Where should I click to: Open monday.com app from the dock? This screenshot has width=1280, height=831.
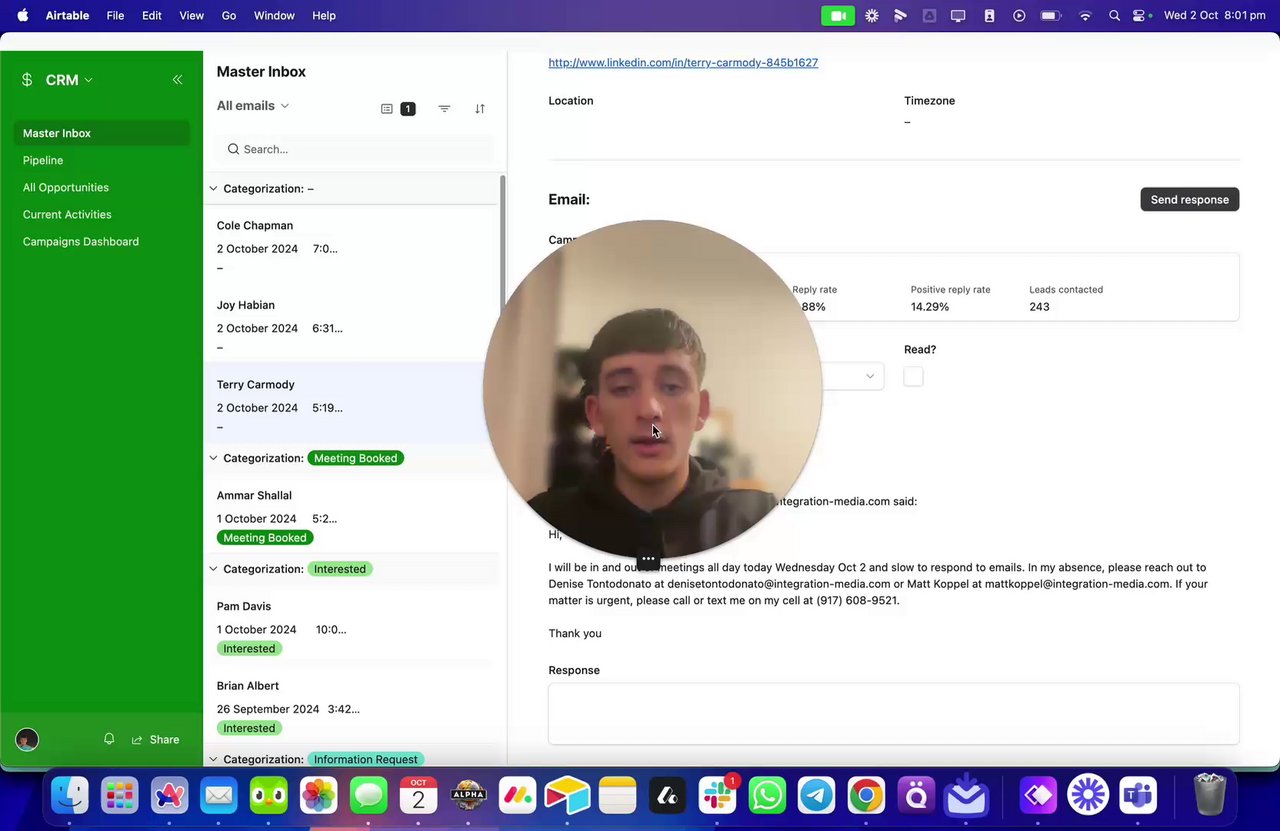pos(517,796)
